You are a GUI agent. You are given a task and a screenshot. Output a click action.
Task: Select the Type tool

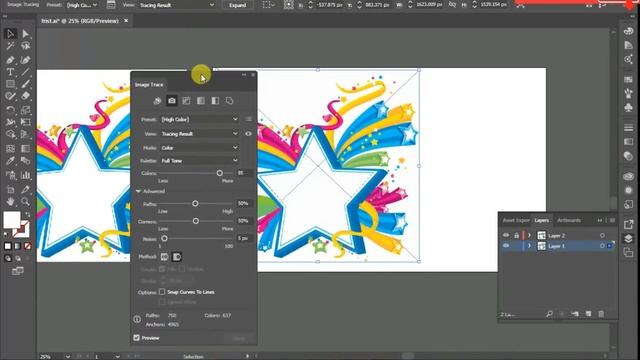coord(10,72)
